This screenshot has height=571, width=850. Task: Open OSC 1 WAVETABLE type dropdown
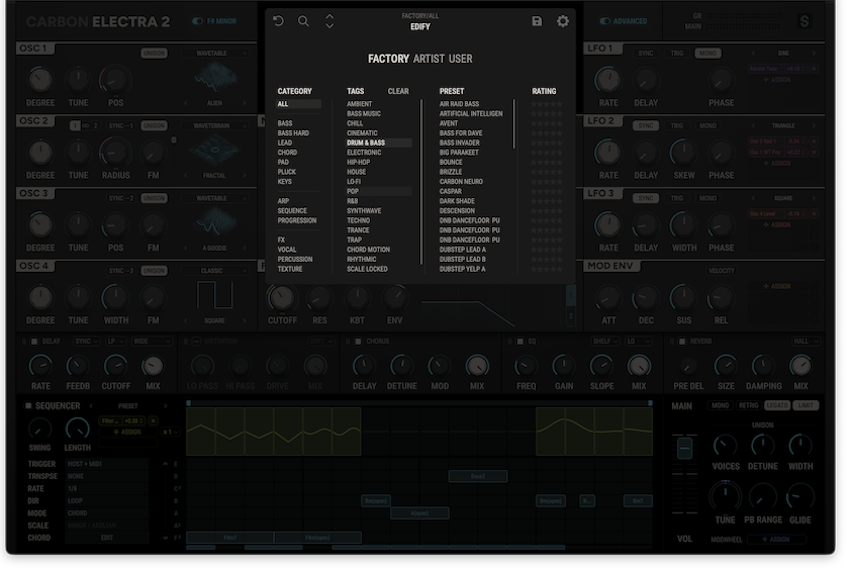(215, 53)
